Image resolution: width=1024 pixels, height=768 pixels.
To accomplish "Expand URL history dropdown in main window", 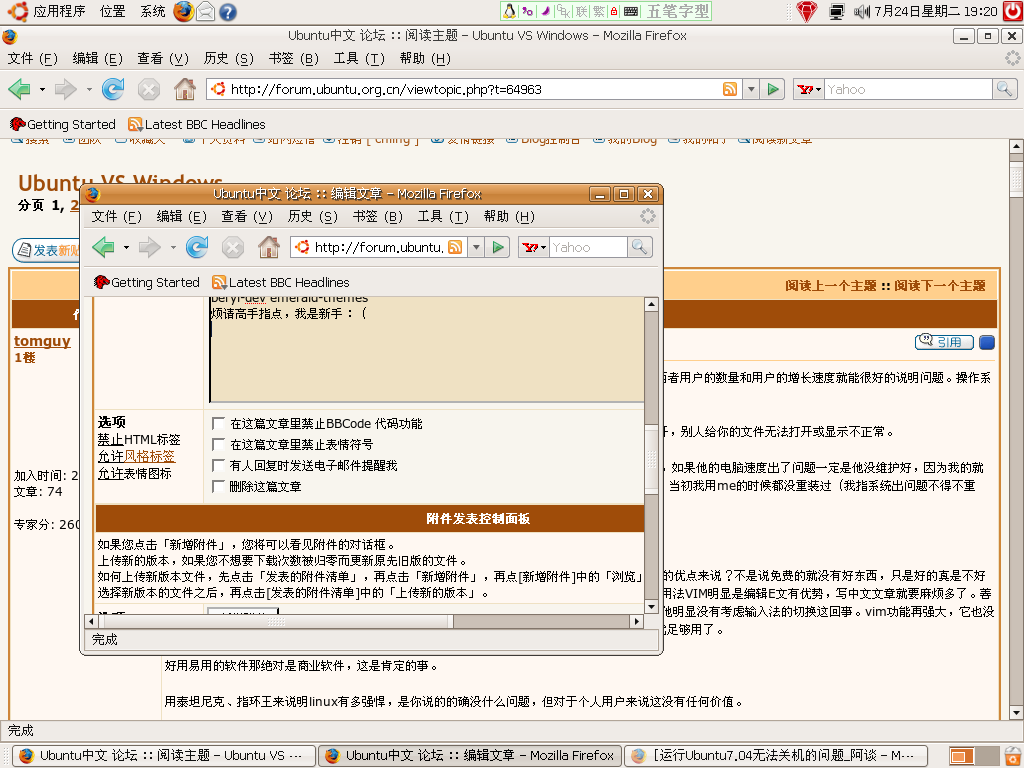I will pyautogui.click(x=751, y=89).
